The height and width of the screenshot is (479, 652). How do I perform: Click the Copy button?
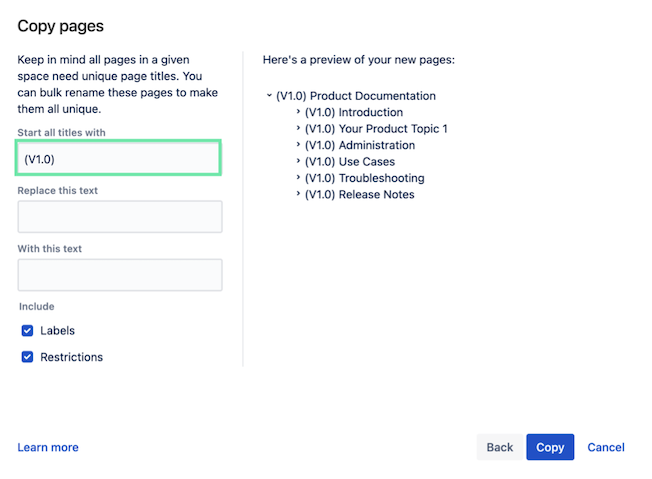[x=550, y=447]
